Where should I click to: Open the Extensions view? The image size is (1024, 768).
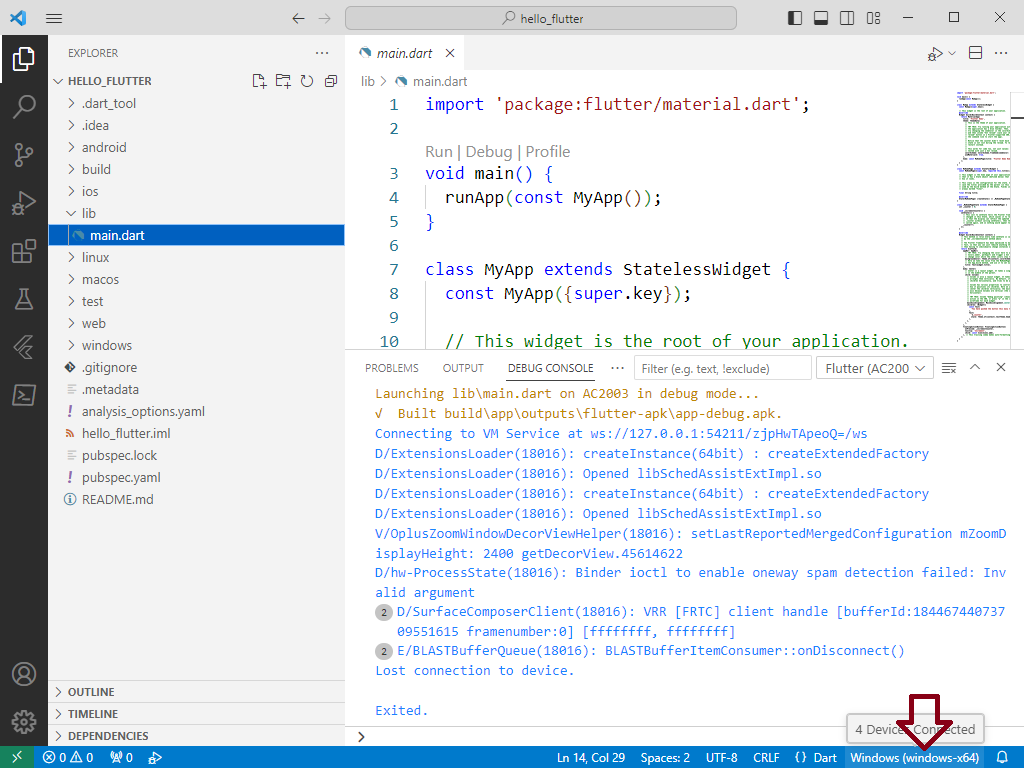pos(24,251)
